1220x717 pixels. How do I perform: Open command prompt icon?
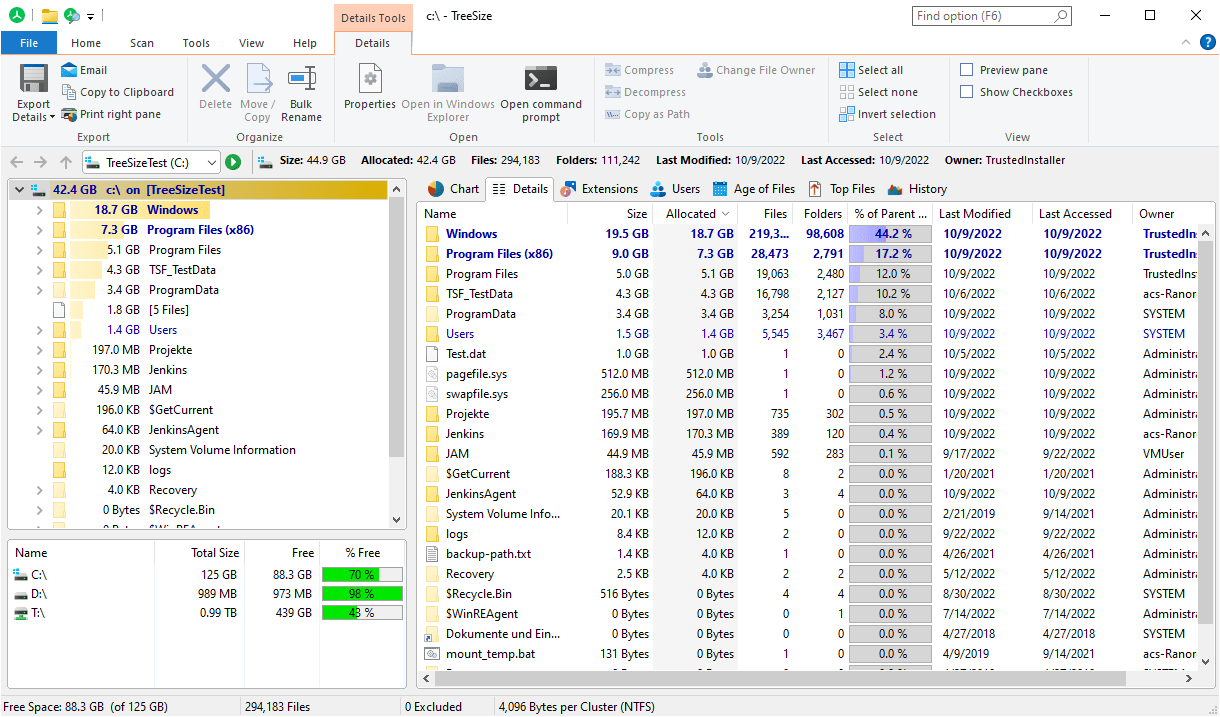[x=541, y=79]
